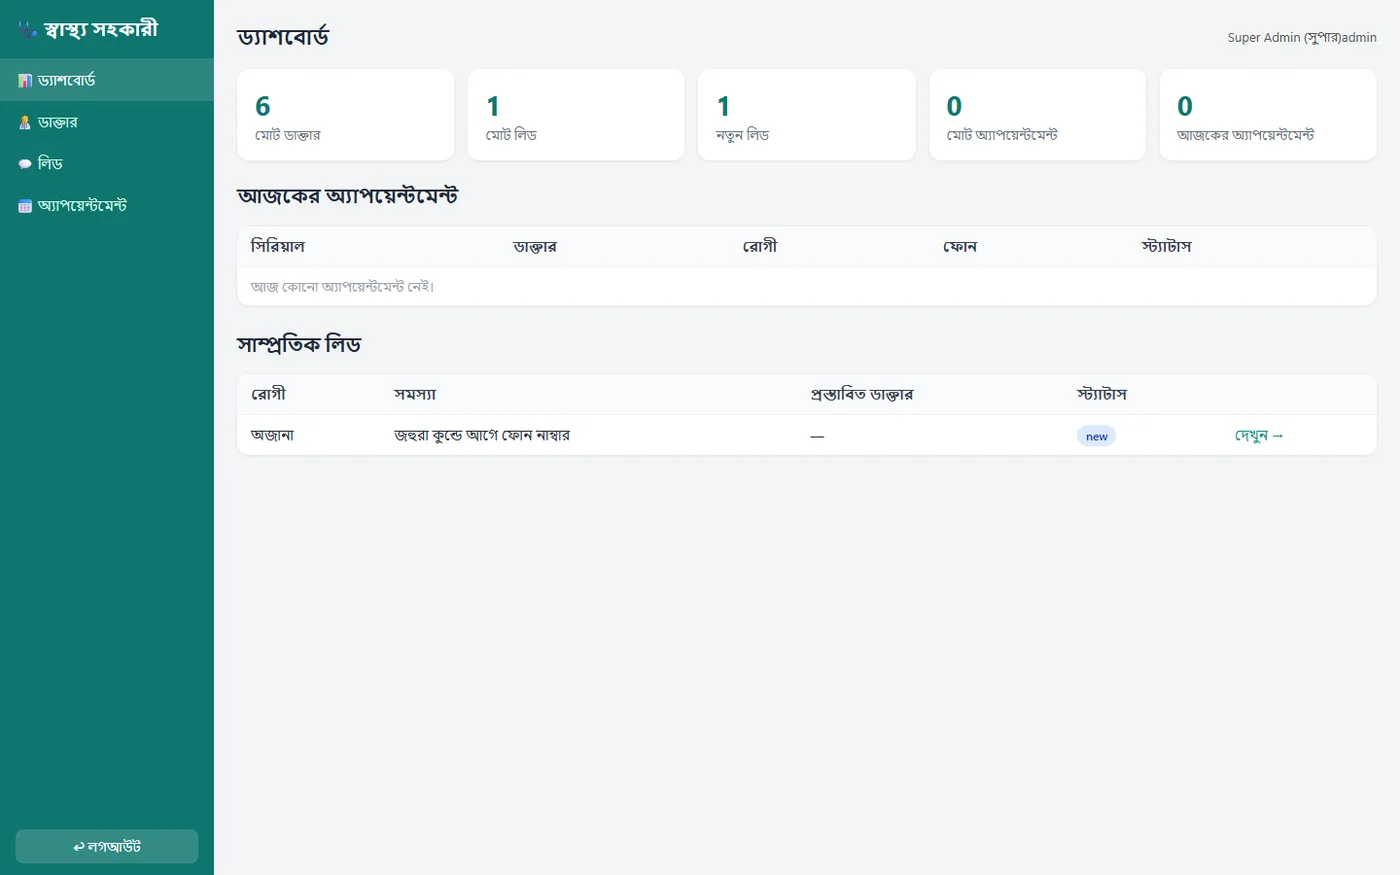
Task: Select the আজকের অ্যাপয়েন্টমেন্ট stat card showing 0
Action: tap(1268, 115)
